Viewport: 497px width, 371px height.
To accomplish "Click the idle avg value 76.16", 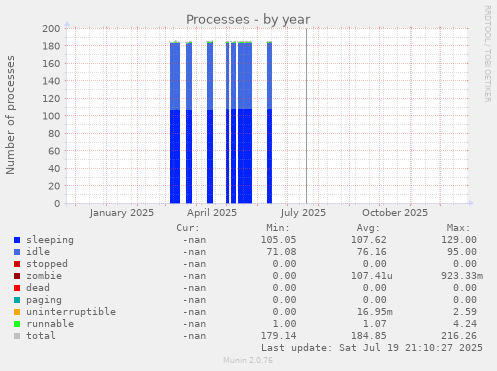I will tap(372, 252).
